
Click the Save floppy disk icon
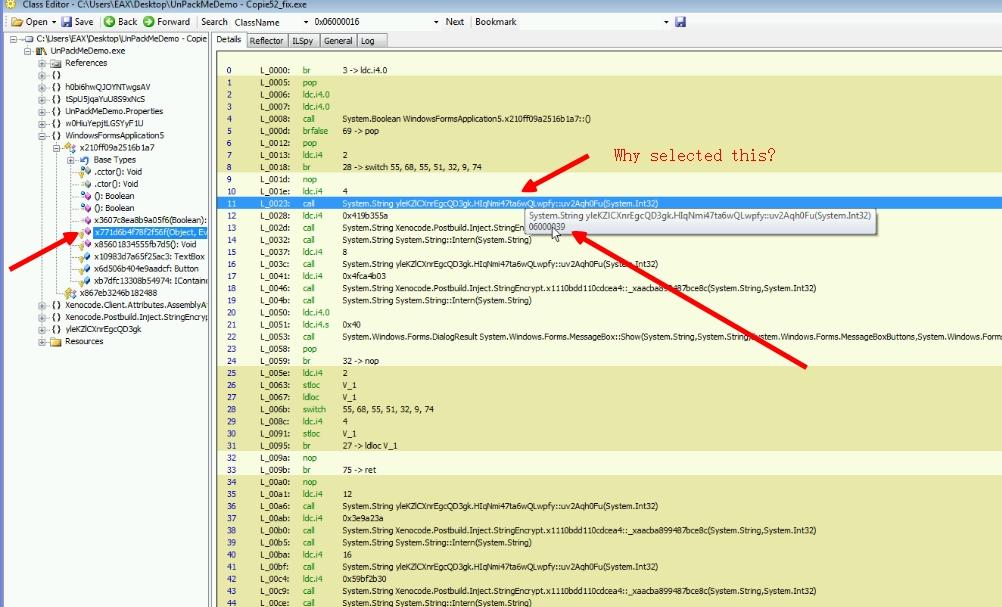point(66,22)
